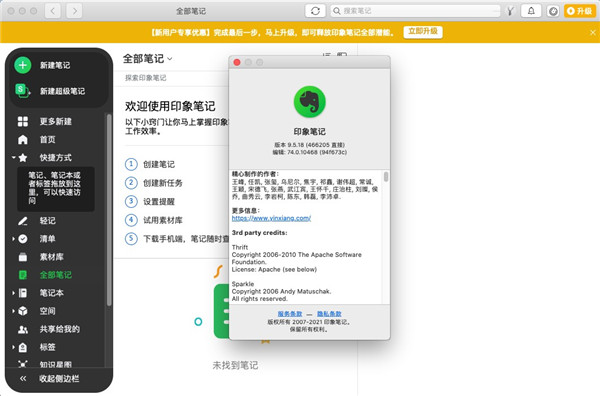Dismiss the yellow promotion banner

click(592, 33)
